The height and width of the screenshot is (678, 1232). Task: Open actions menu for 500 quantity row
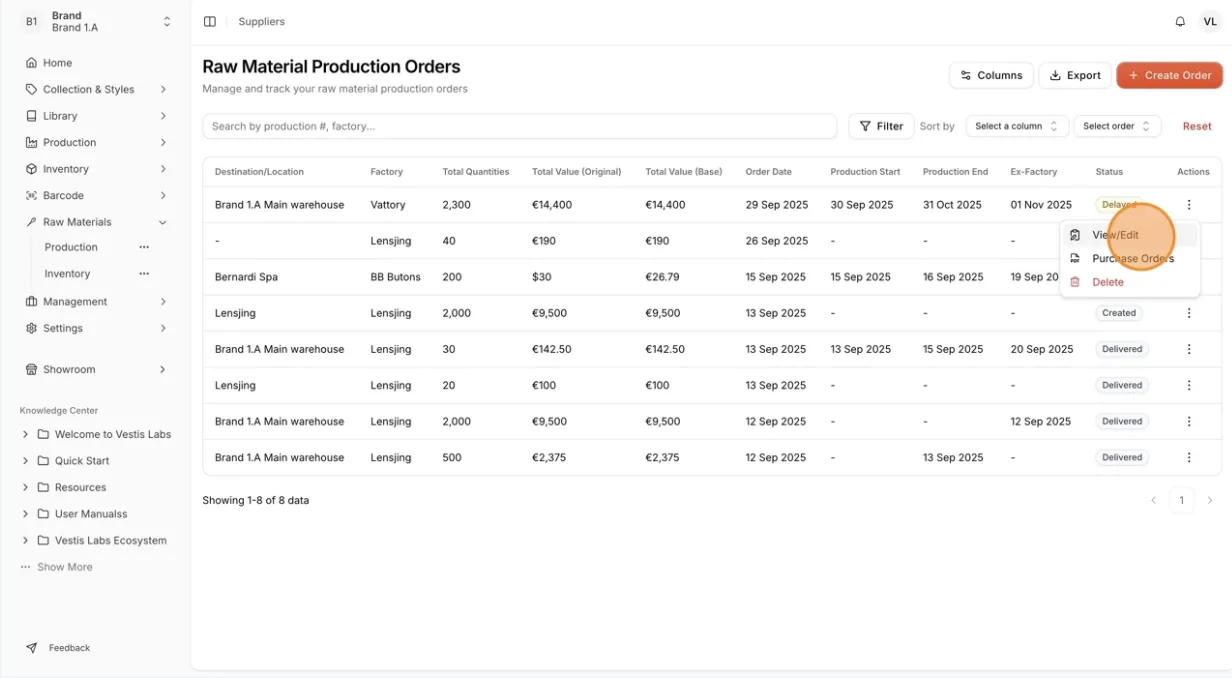[1189, 457]
